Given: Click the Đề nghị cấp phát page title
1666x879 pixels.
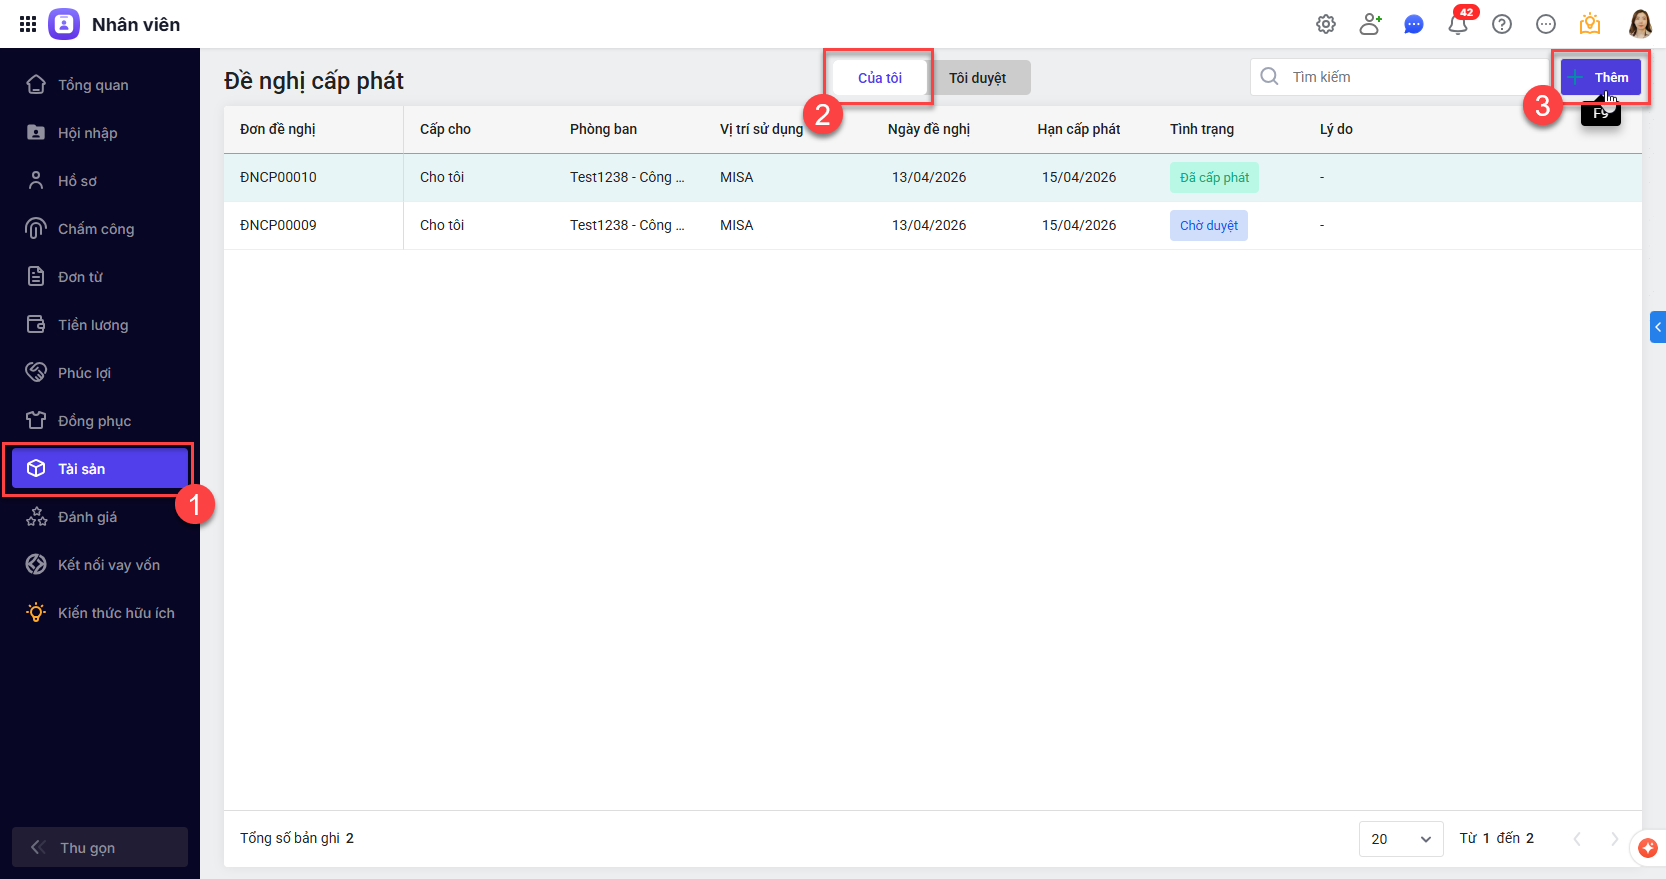Looking at the screenshot, I should tap(314, 81).
